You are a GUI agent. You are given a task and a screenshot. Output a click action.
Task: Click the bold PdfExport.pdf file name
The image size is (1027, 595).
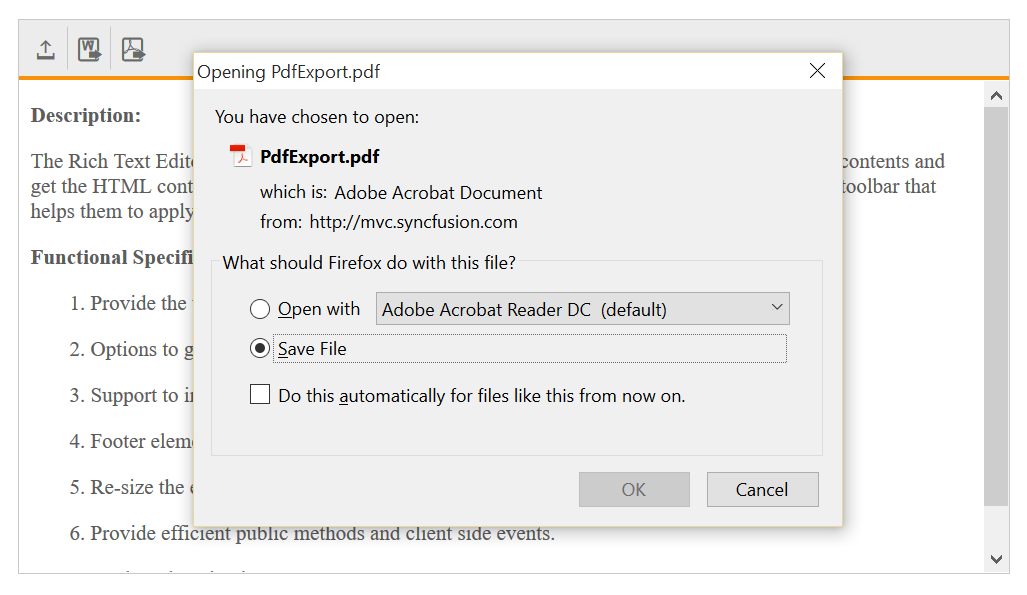[319, 157]
